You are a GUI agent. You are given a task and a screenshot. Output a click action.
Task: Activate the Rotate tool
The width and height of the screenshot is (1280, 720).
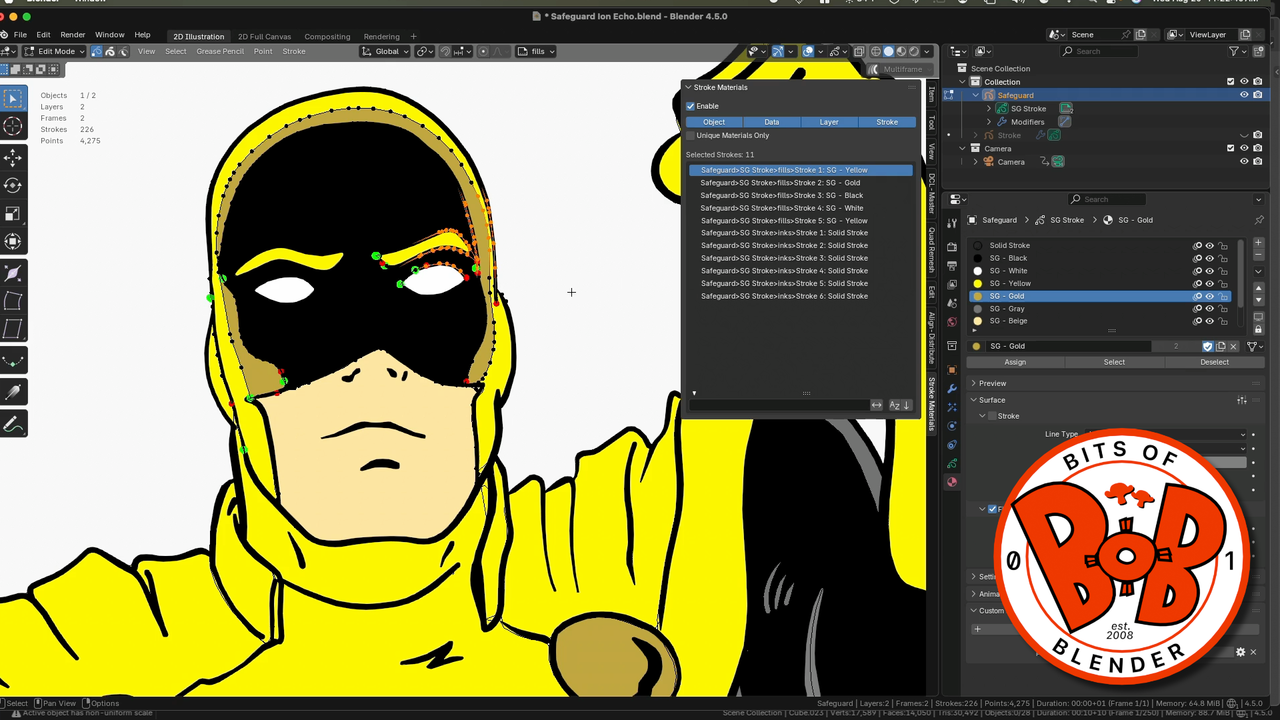pos(13,185)
